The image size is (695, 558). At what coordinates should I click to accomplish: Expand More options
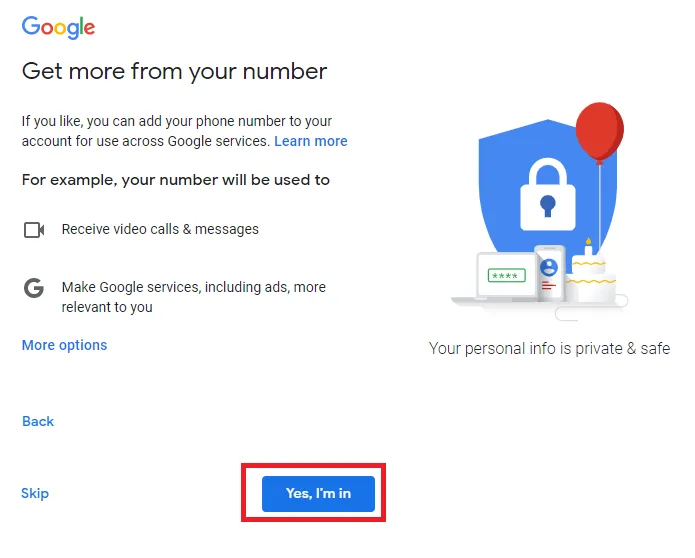tap(64, 345)
